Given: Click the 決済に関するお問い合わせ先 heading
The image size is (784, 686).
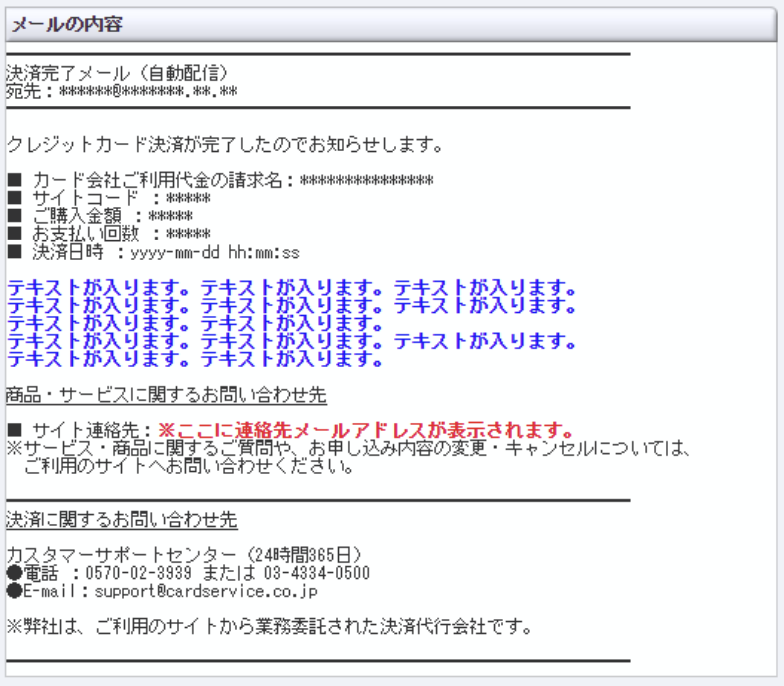Looking at the screenshot, I should (x=122, y=520).
